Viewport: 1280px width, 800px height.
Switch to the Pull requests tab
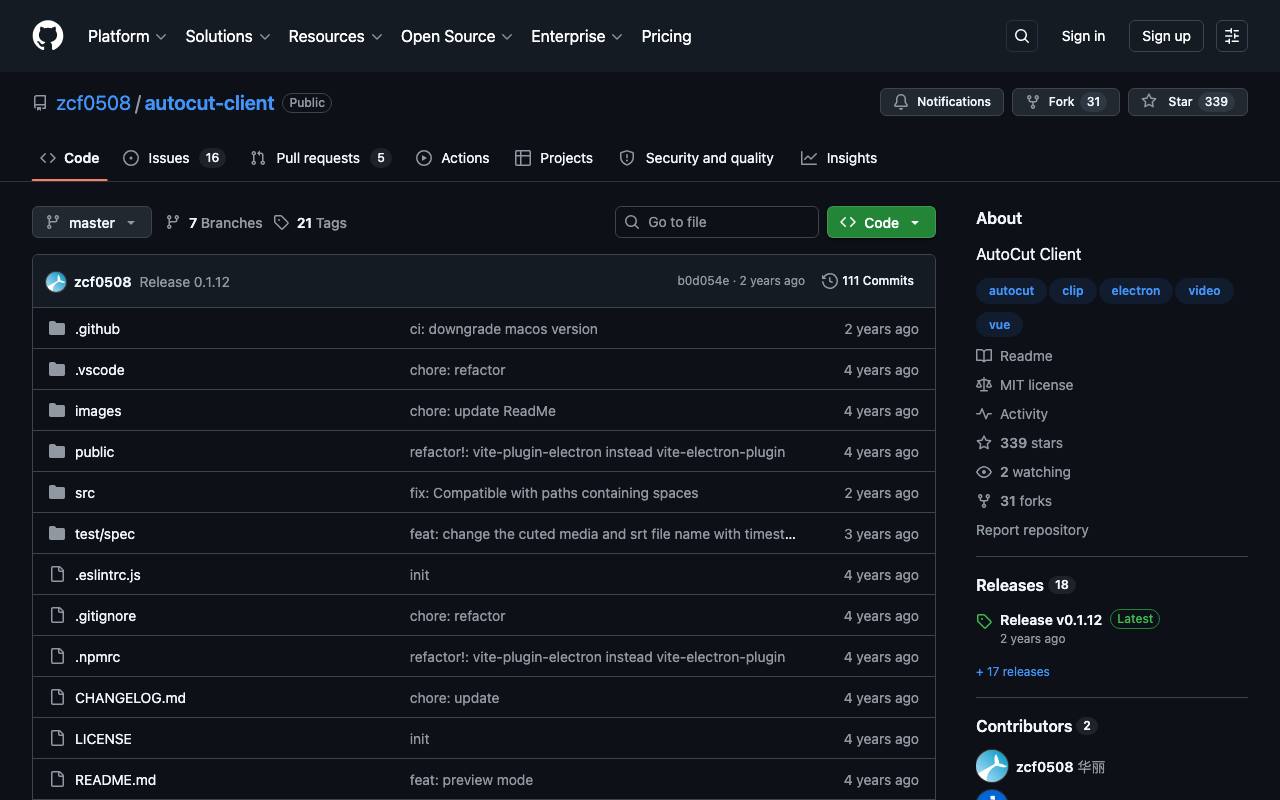click(x=319, y=158)
